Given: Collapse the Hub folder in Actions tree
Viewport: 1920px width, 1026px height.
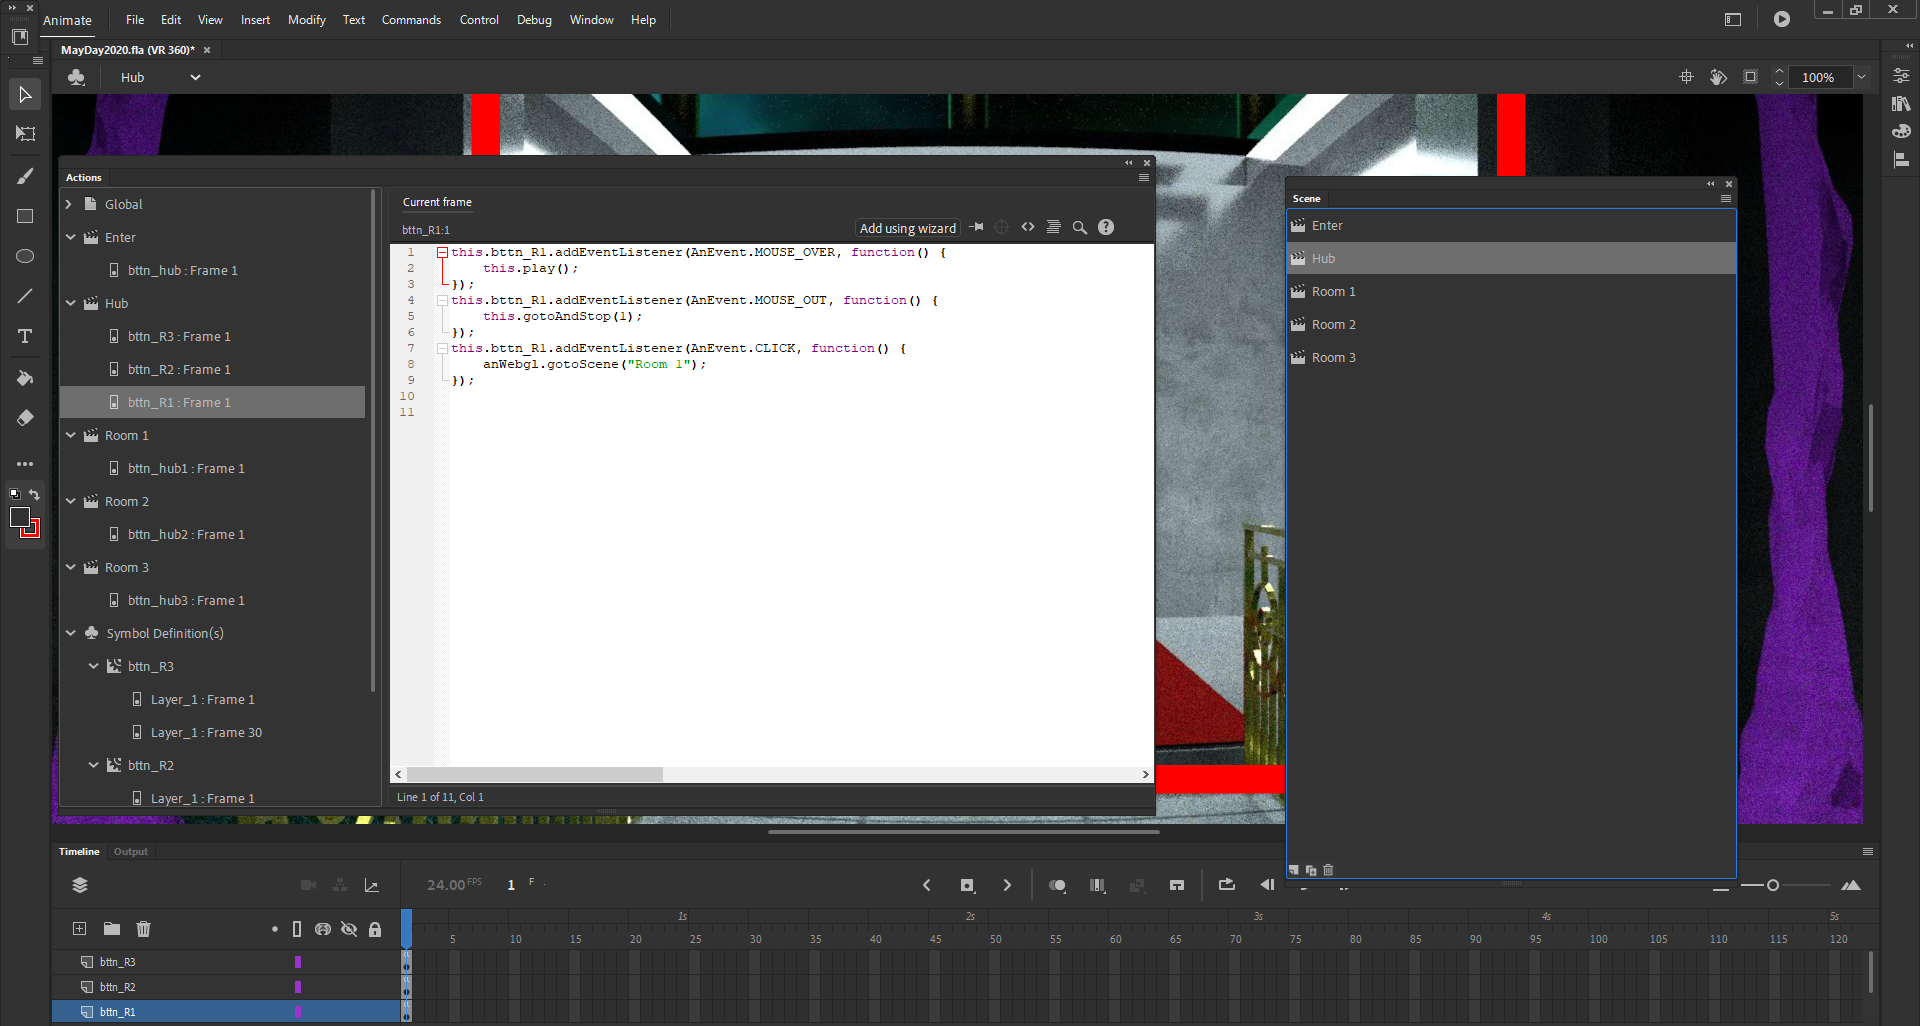Looking at the screenshot, I should coord(70,303).
